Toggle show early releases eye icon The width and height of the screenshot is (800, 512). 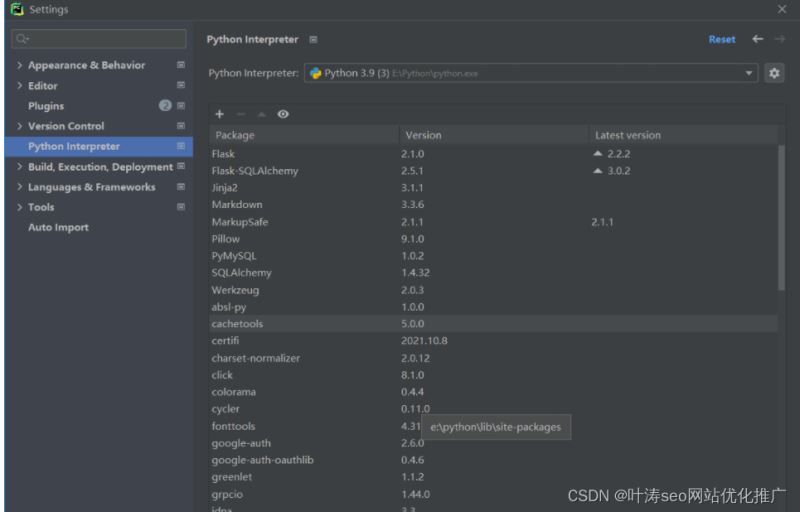coord(283,114)
